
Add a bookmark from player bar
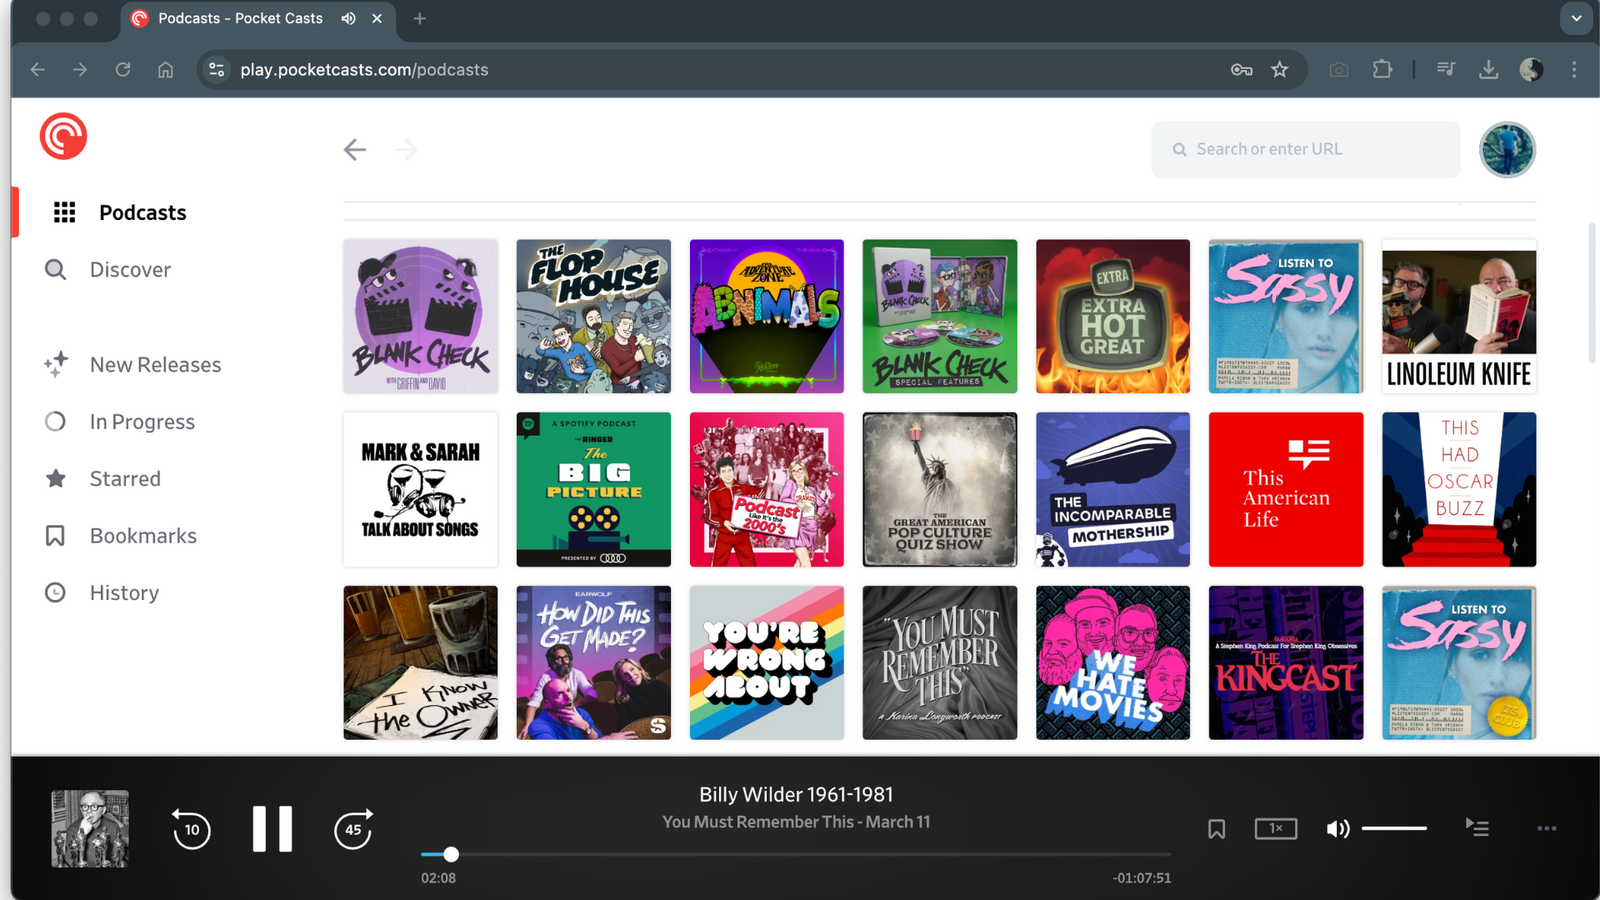click(1216, 829)
